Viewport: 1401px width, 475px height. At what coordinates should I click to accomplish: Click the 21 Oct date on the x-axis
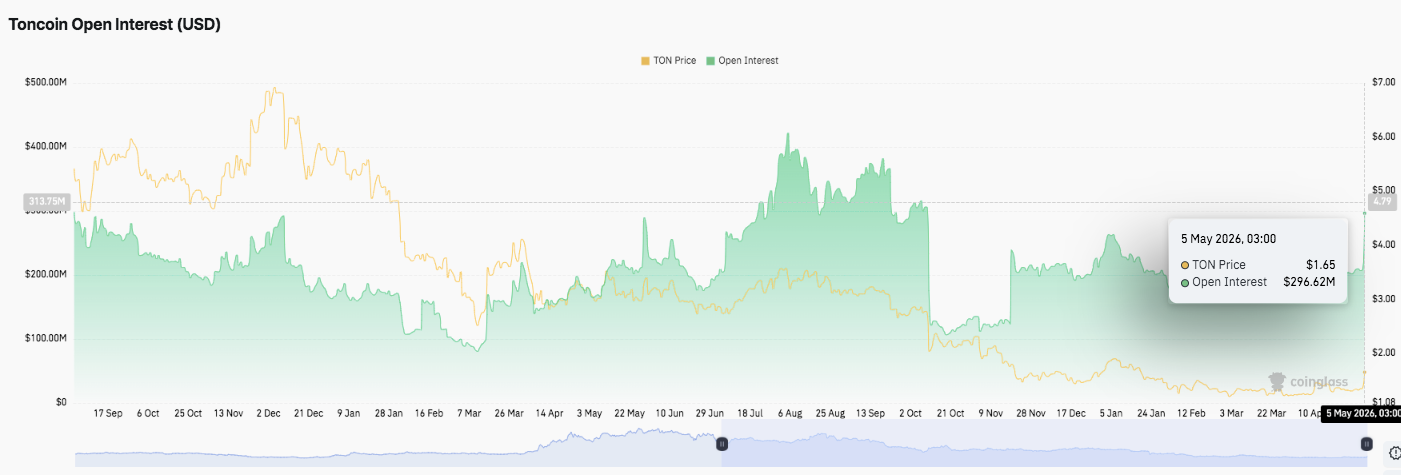(x=950, y=413)
